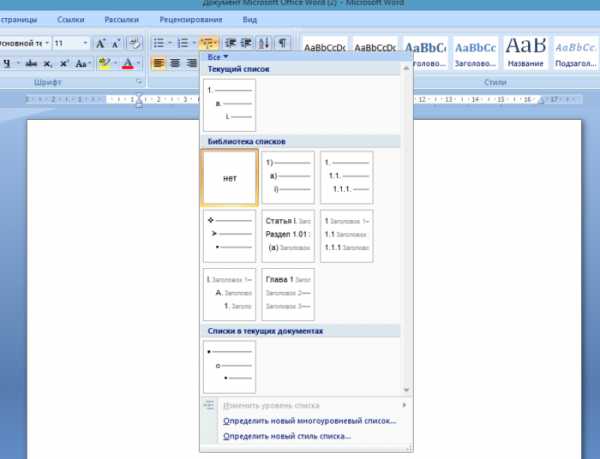Toggle align left paragraph button
Image resolution: width=600 pixels, height=459 pixels.
(158, 63)
